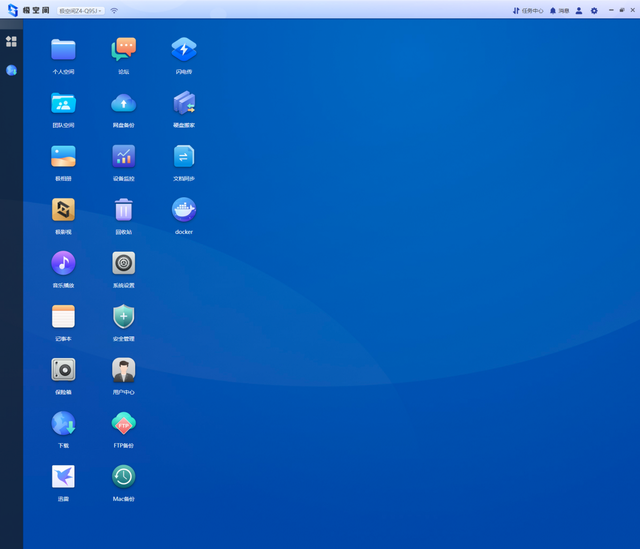Open 极相册 photo album app
The image size is (640, 549).
(x=63, y=156)
